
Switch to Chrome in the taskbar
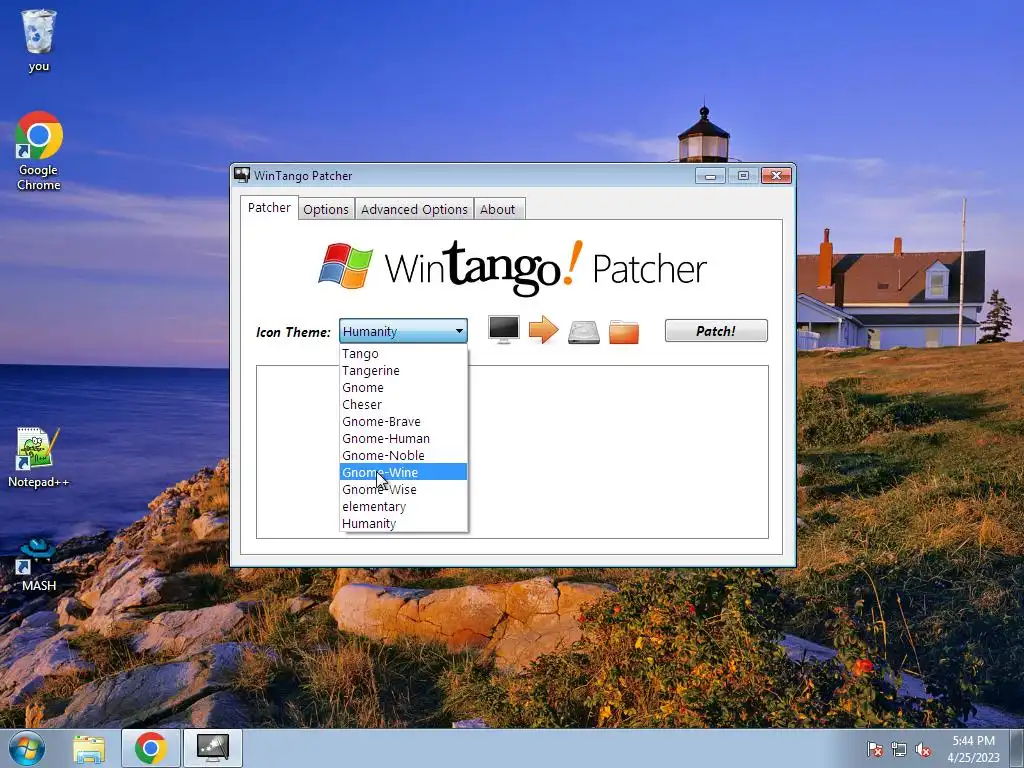pos(151,748)
